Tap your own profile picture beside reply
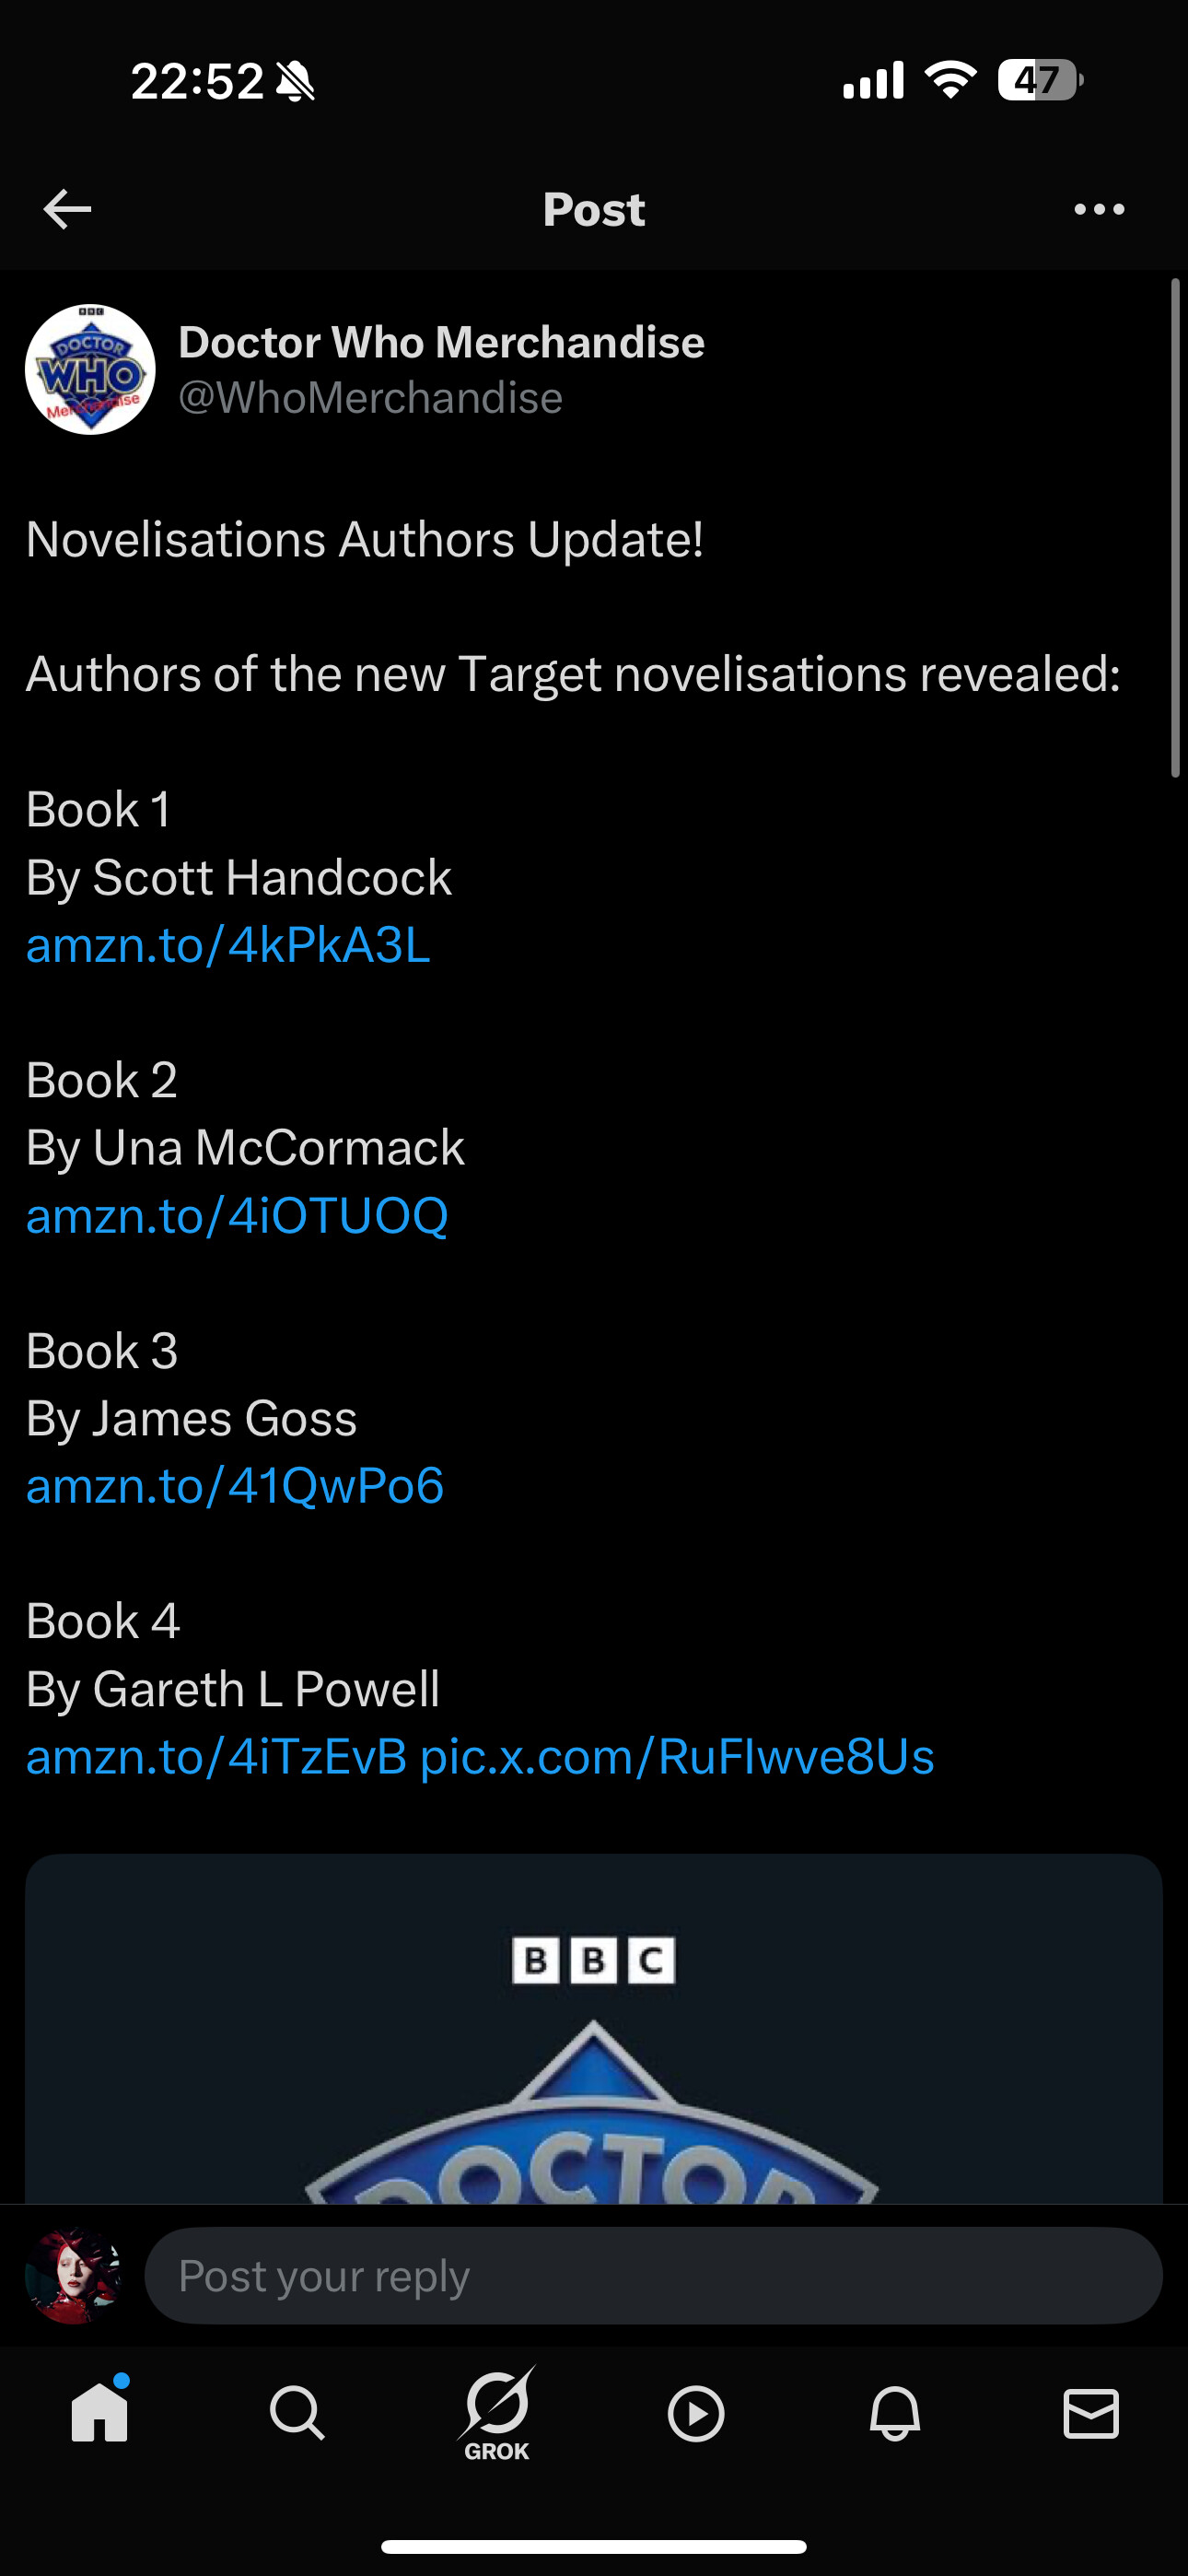The image size is (1188, 2576). (x=73, y=2275)
